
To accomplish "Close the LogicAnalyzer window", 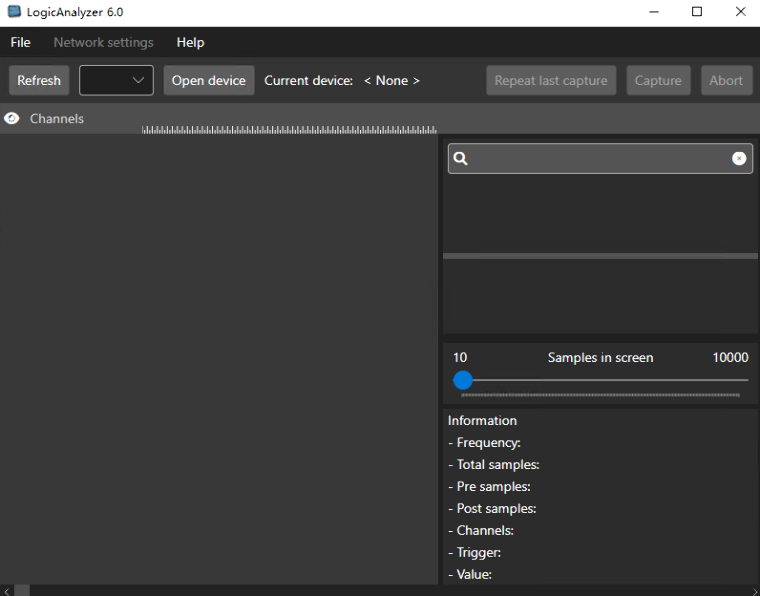I will point(741,12).
